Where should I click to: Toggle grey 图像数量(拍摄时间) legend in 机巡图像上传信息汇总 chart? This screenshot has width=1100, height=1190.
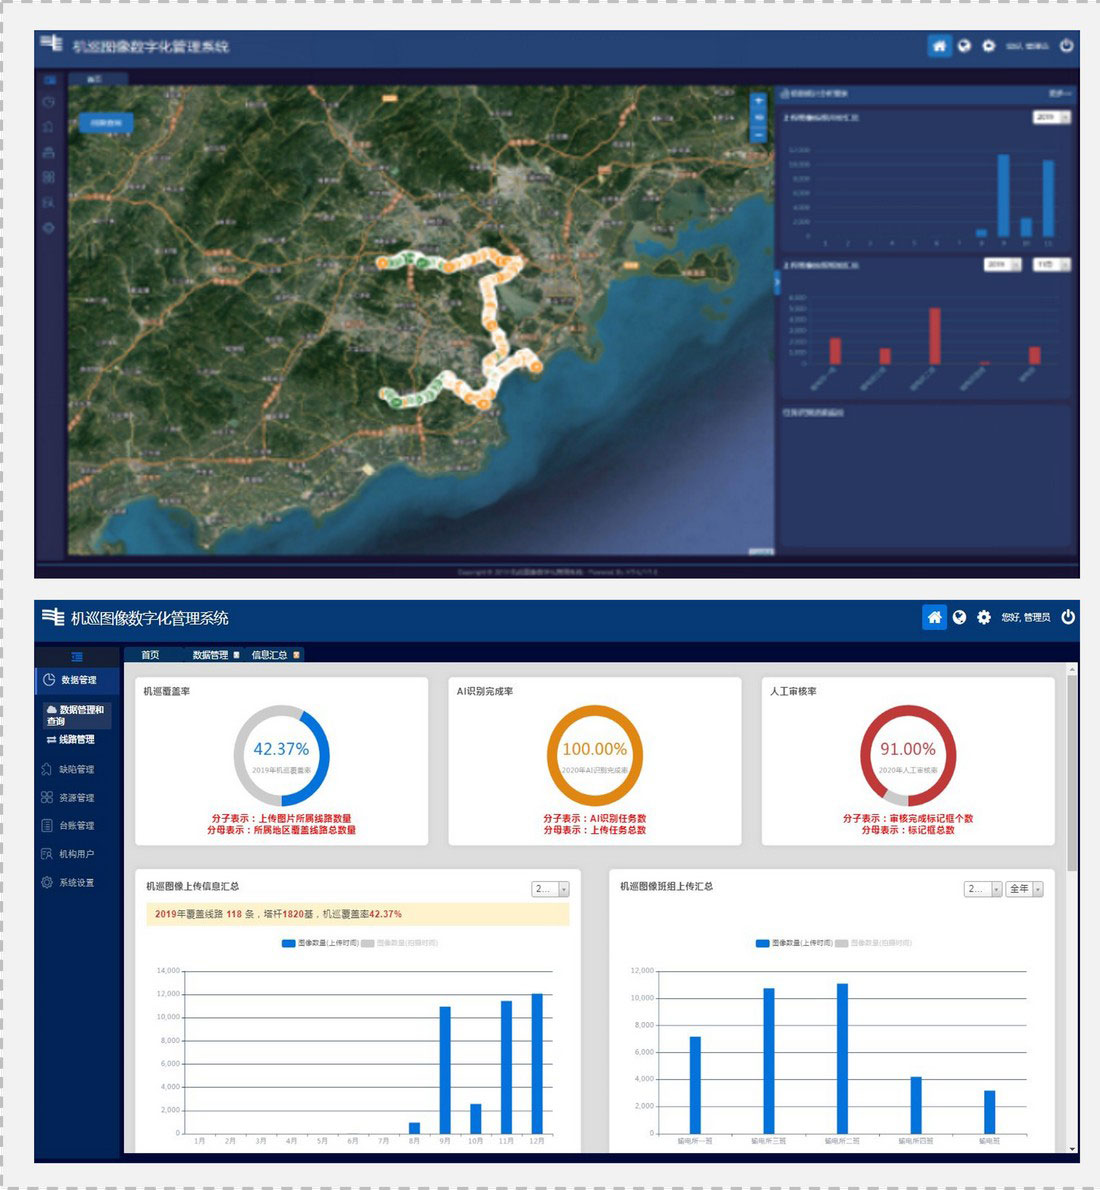(400, 943)
